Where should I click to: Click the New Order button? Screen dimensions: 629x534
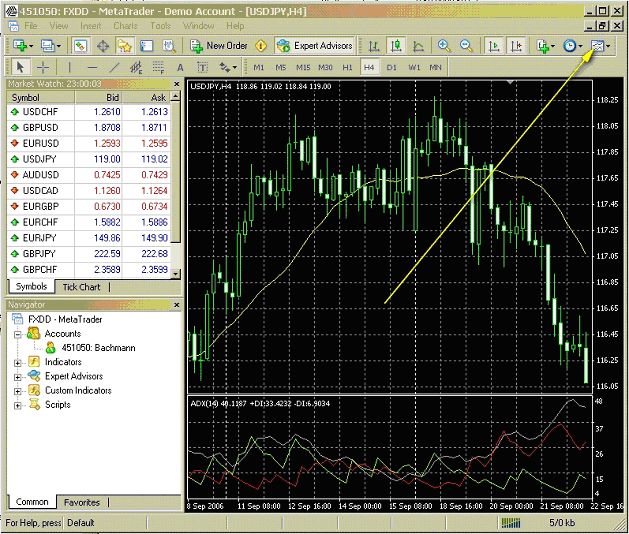click(219, 46)
